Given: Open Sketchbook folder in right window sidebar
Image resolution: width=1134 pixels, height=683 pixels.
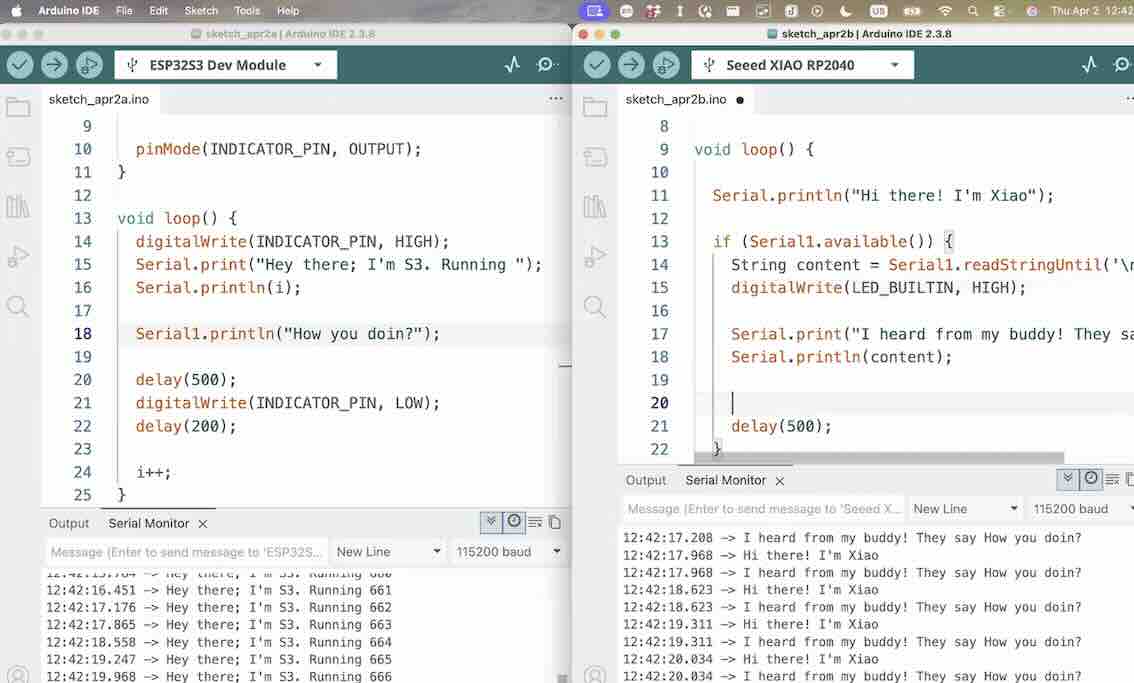Looking at the screenshot, I should coord(595,108).
